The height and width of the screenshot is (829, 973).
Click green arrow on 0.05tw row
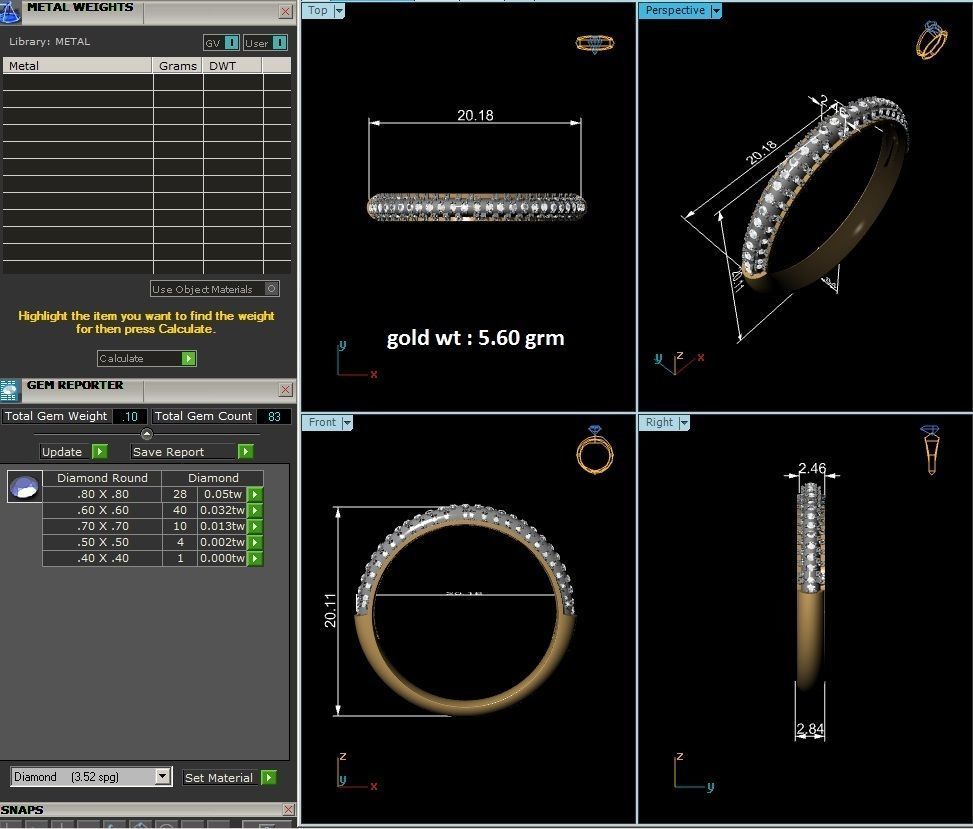pyautogui.click(x=254, y=494)
